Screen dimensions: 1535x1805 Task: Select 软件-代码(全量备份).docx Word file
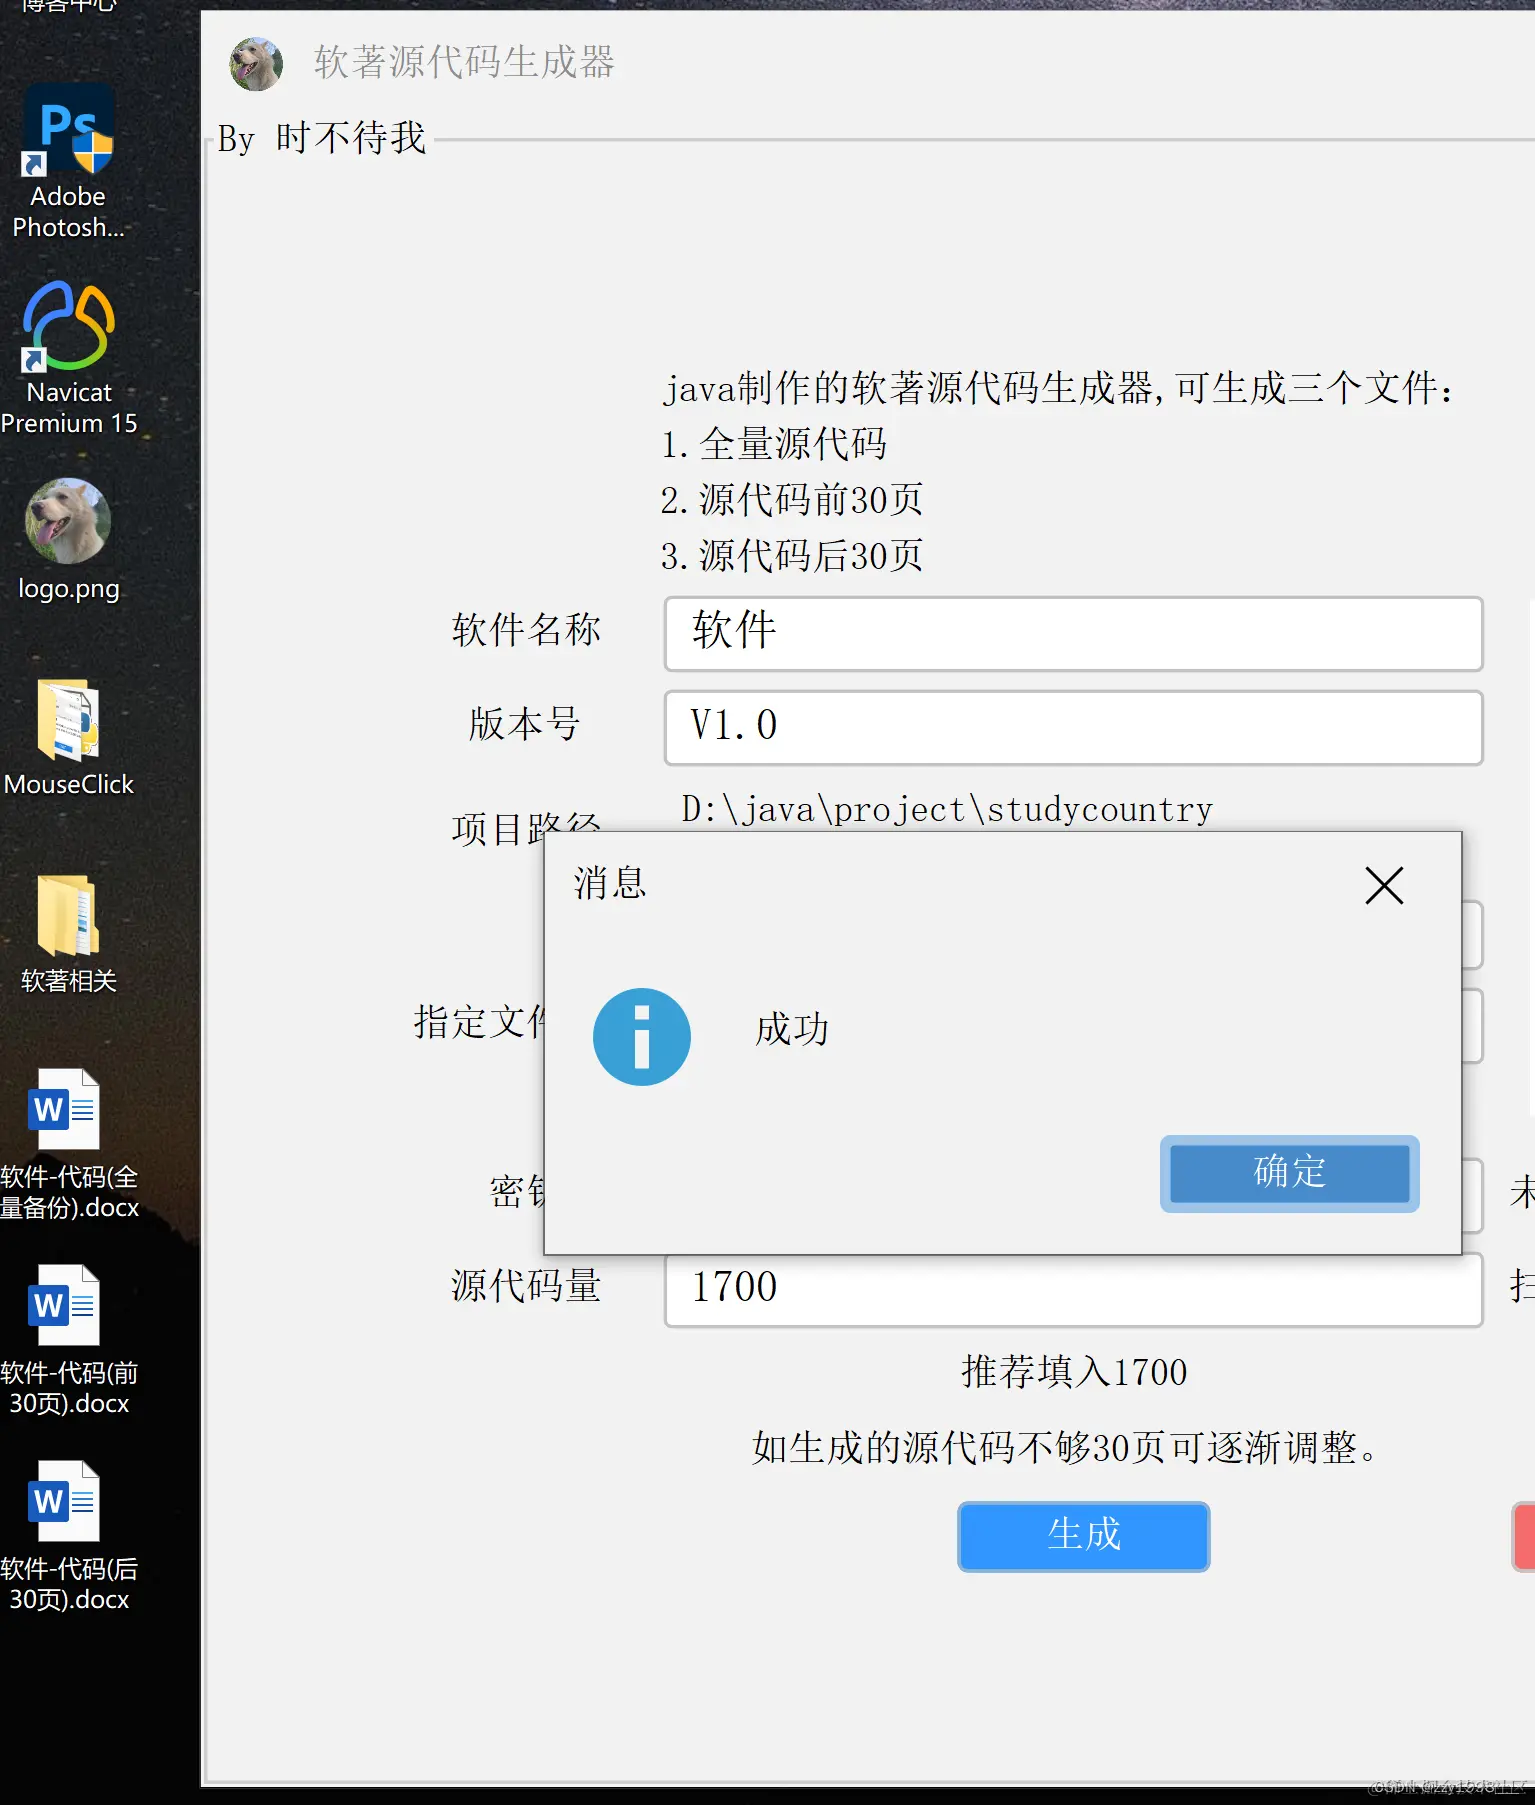pyautogui.click(x=68, y=1144)
